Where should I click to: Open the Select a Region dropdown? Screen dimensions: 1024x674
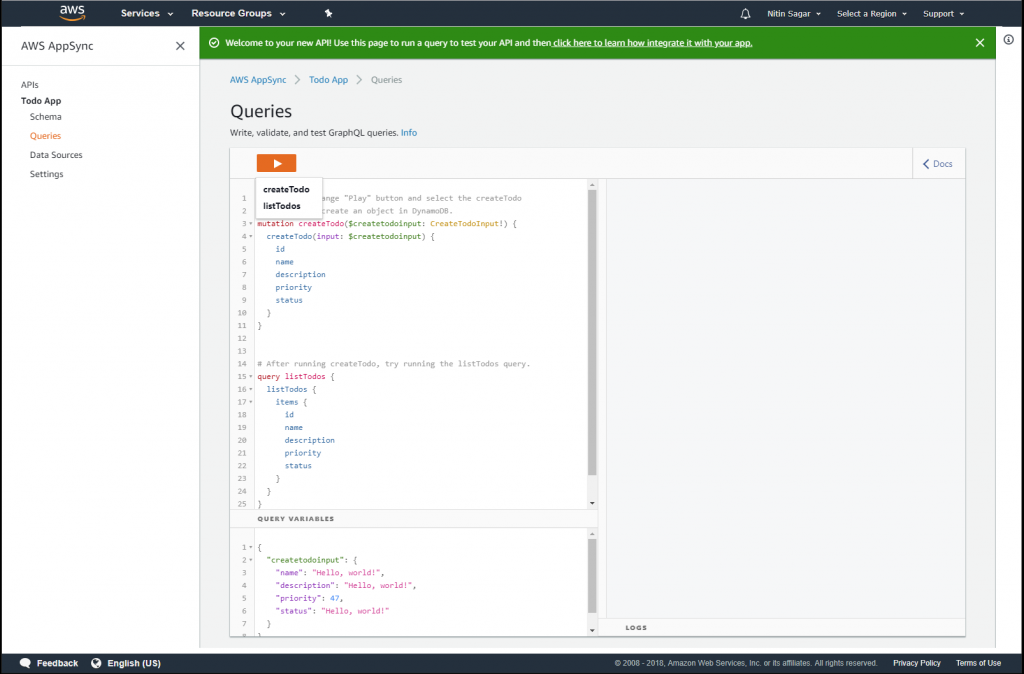tap(872, 14)
